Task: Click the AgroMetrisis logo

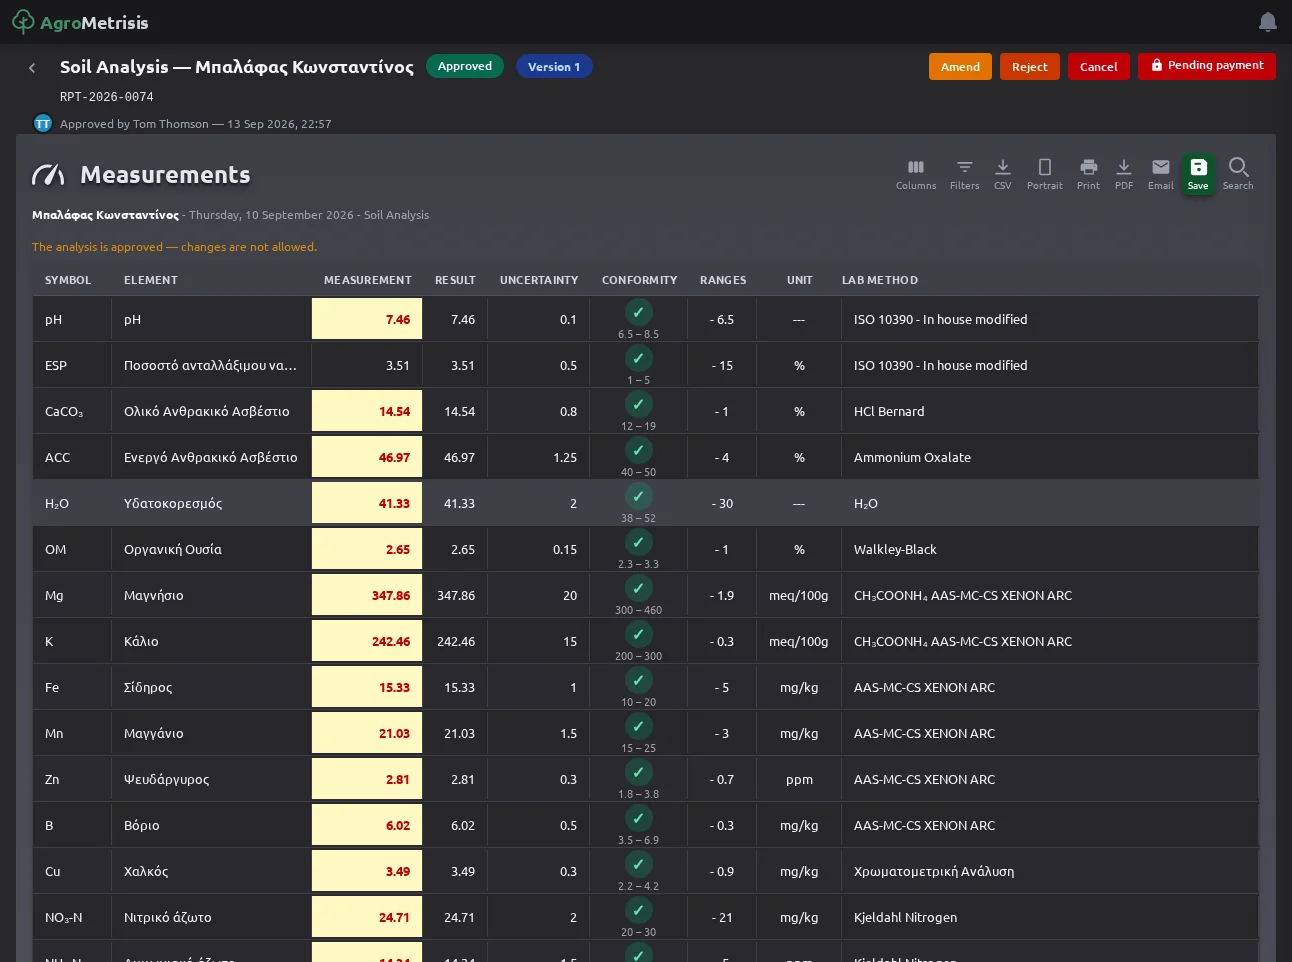Action: (80, 22)
